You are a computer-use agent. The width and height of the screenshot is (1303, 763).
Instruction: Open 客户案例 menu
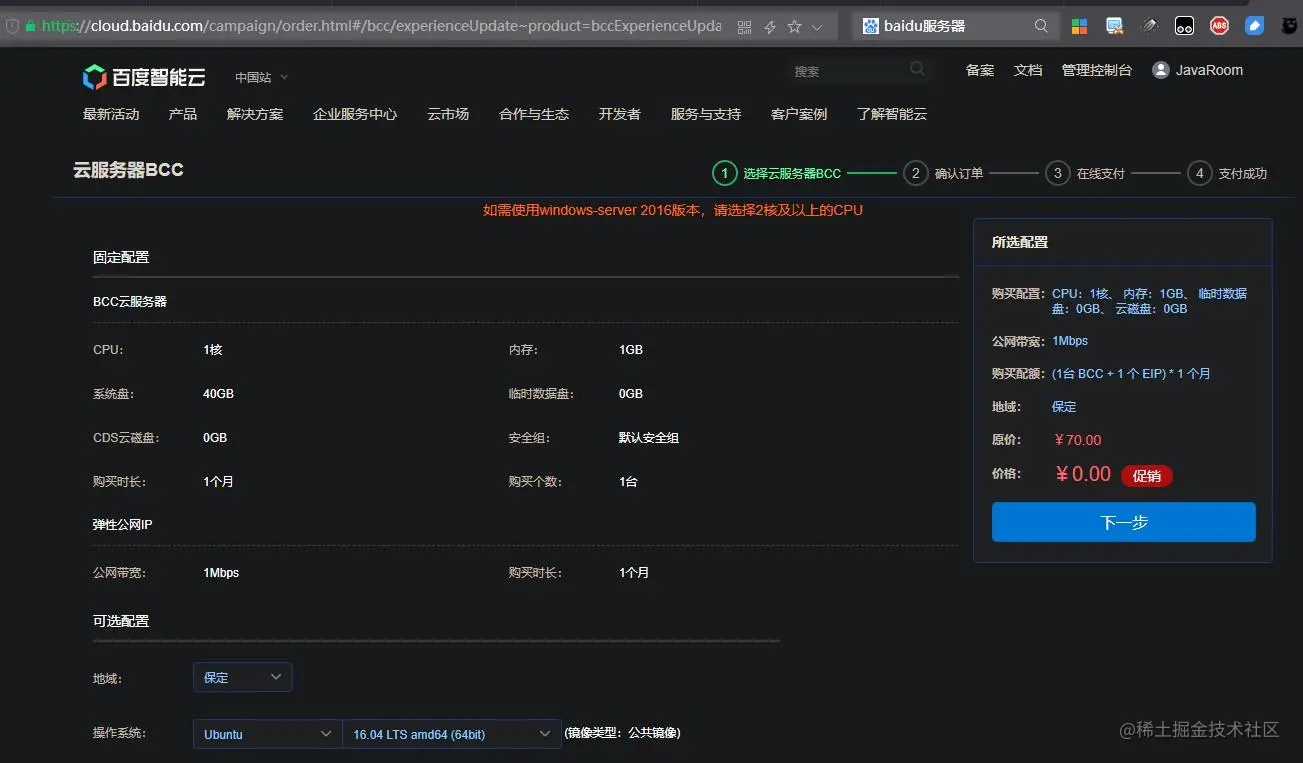pyautogui.click(x=799, y=114)
